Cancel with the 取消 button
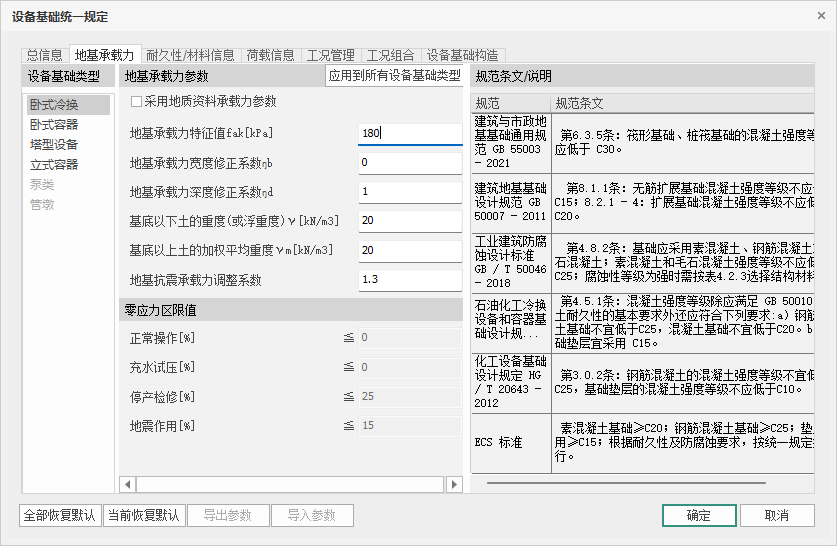Image resolution: width=837 pixels, height=546 pixels. pyautogui.click(x=777, y=516)
